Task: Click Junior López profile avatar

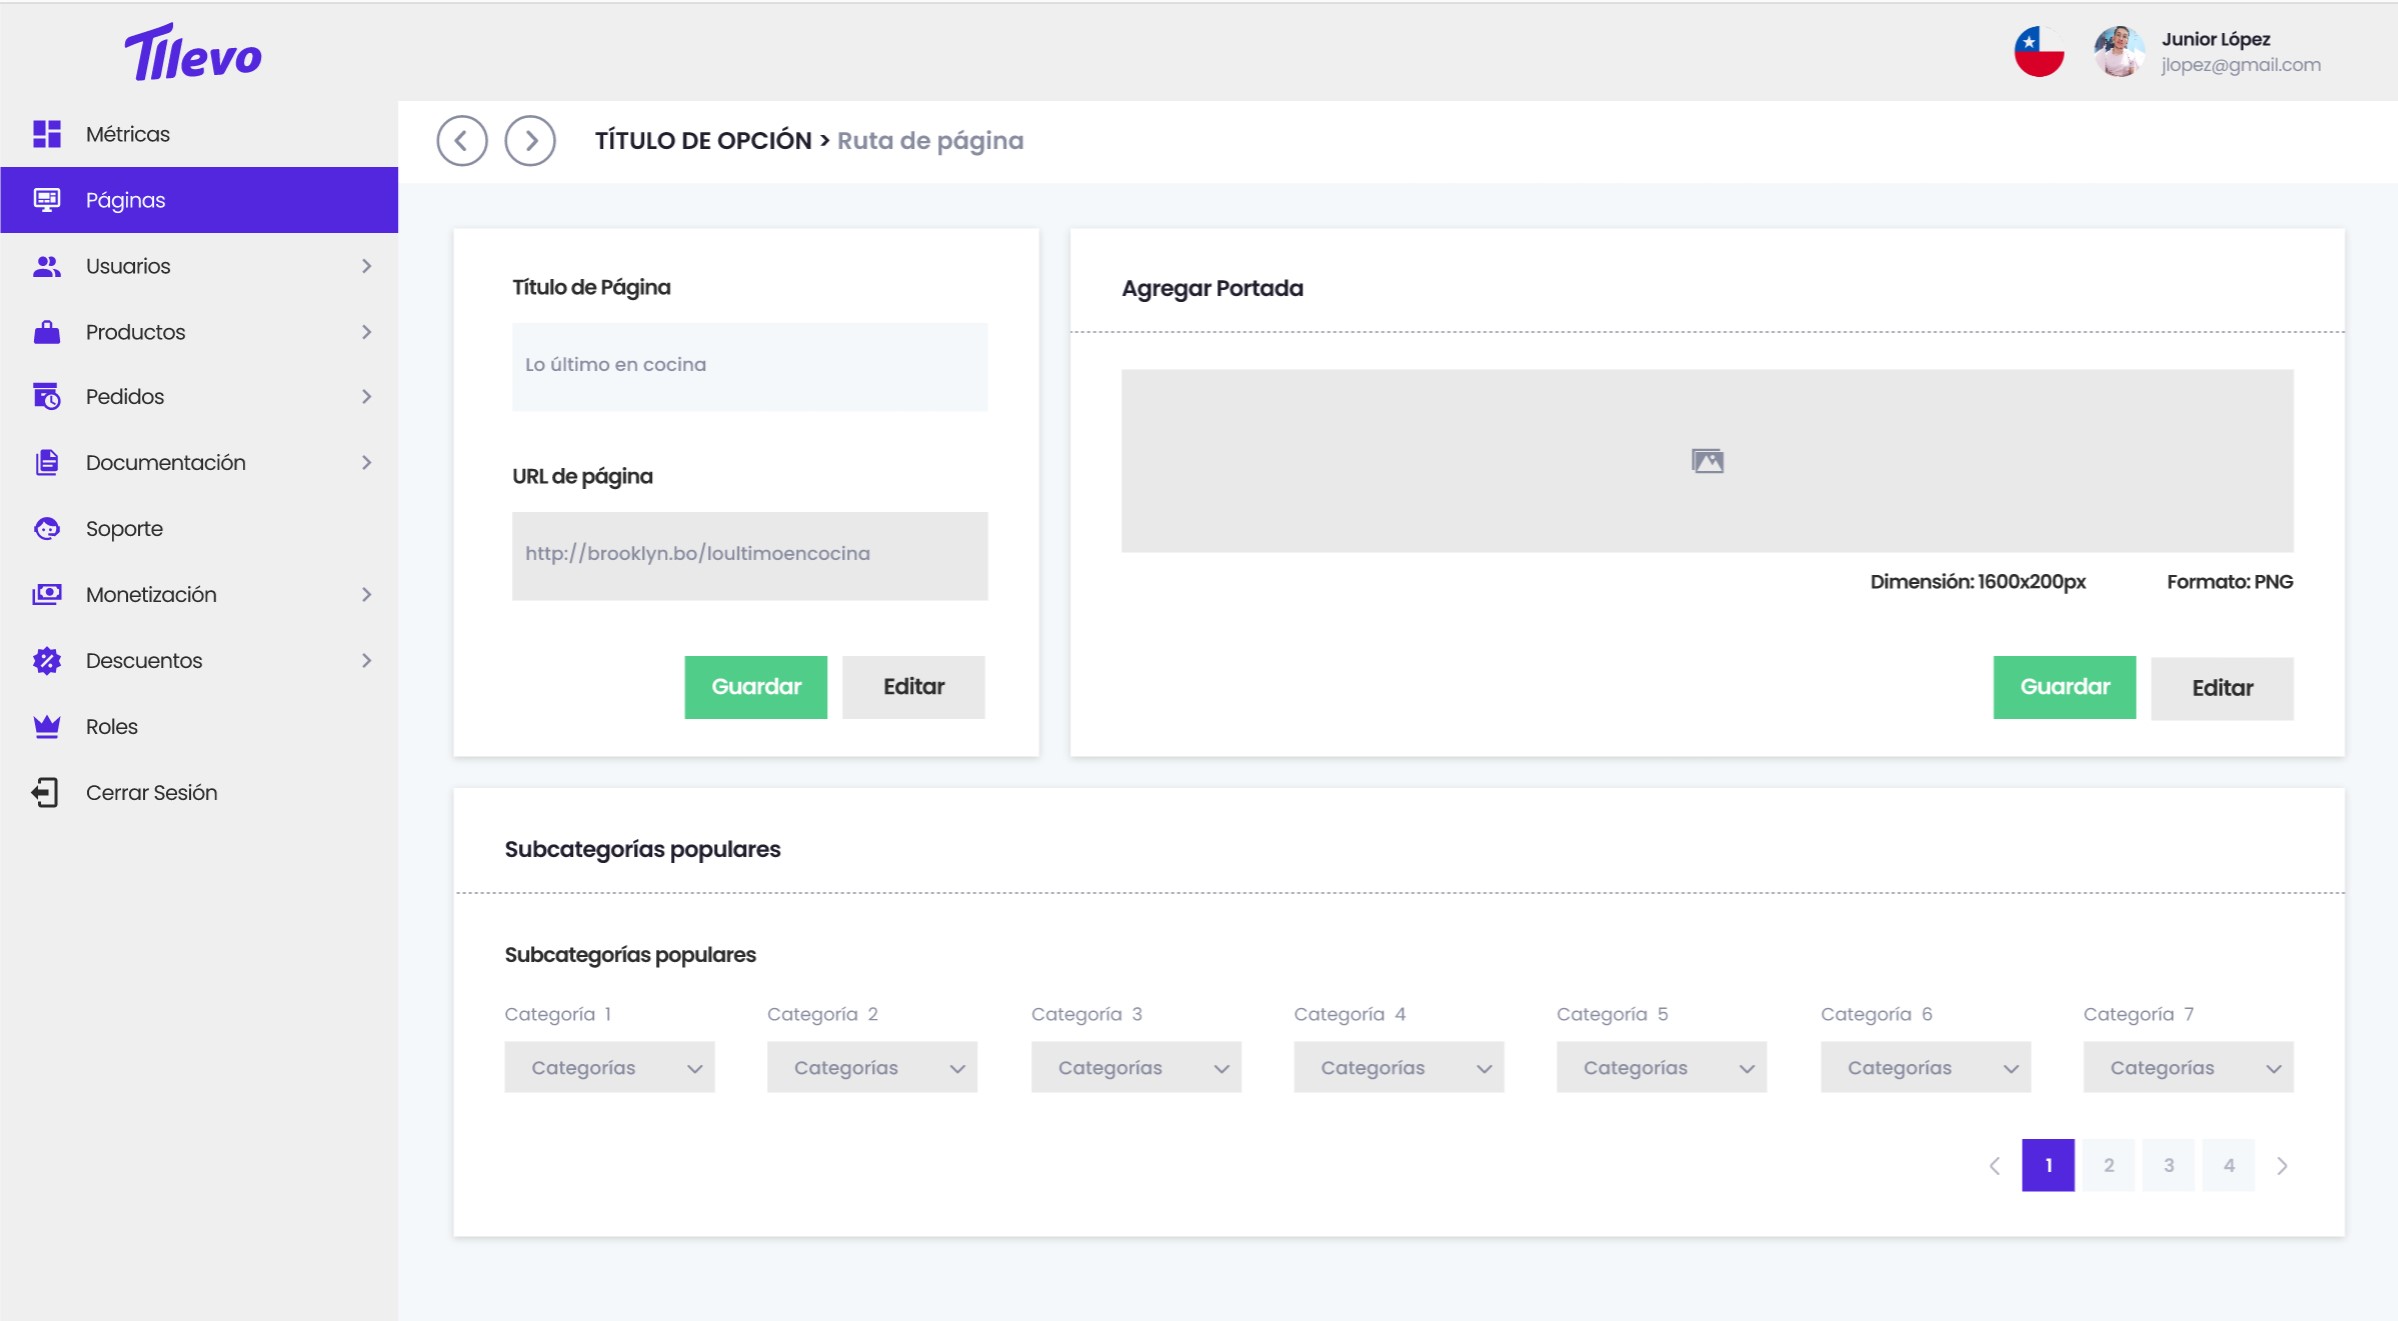Action: [x=2119, y=52]
